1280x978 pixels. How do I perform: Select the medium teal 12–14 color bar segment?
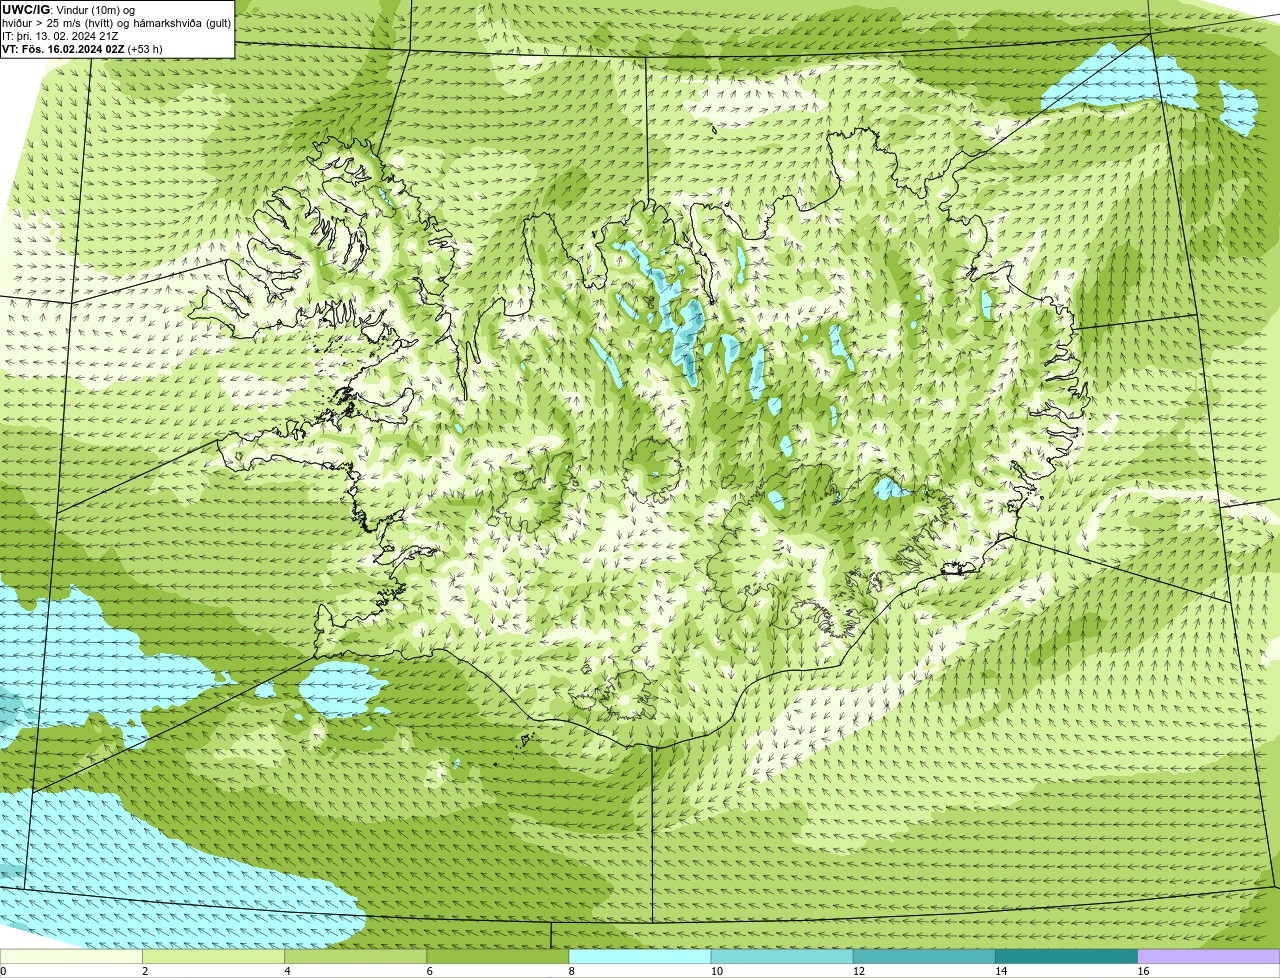click(x=924, y=957)
